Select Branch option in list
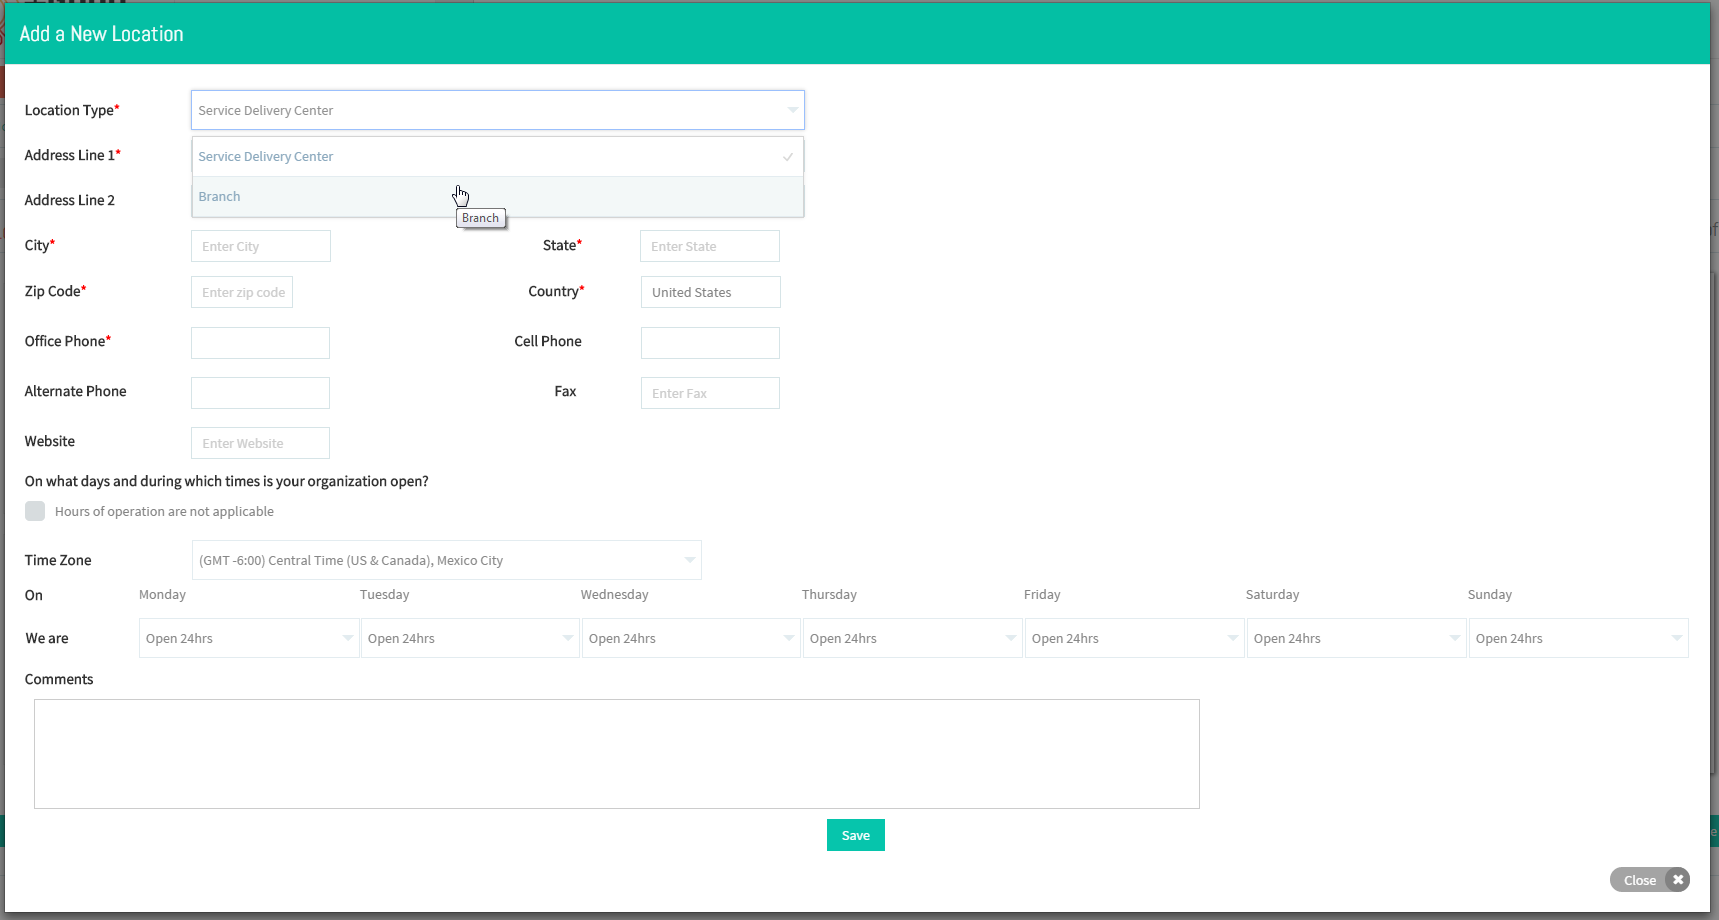 tap(498, 197)
